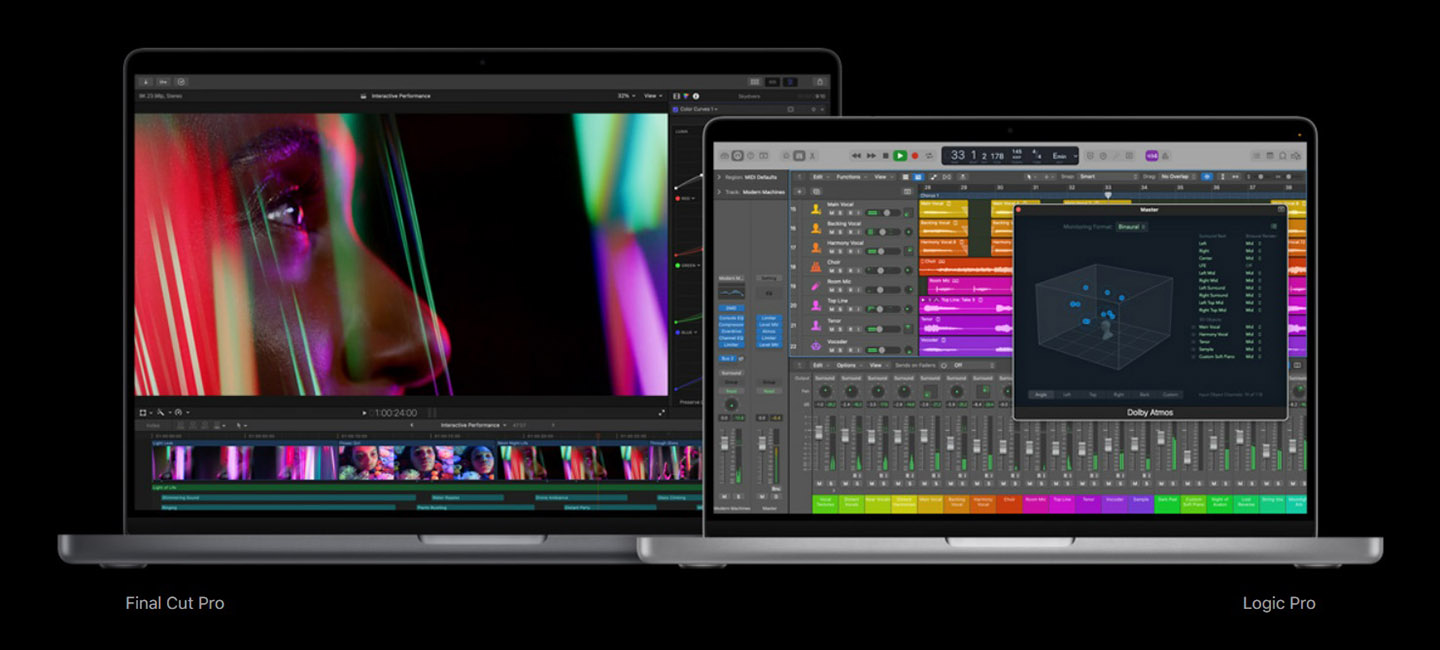The image size is (1440, 650).
Task: Mute the Main Vocal track in header
Action: coord(831,213)
